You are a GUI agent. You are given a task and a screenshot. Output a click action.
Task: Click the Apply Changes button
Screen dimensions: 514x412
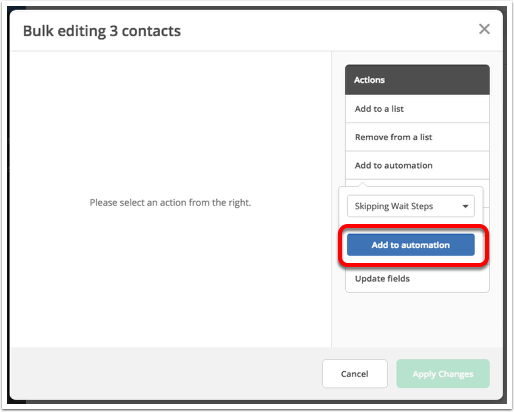click(x=443, y=374)
